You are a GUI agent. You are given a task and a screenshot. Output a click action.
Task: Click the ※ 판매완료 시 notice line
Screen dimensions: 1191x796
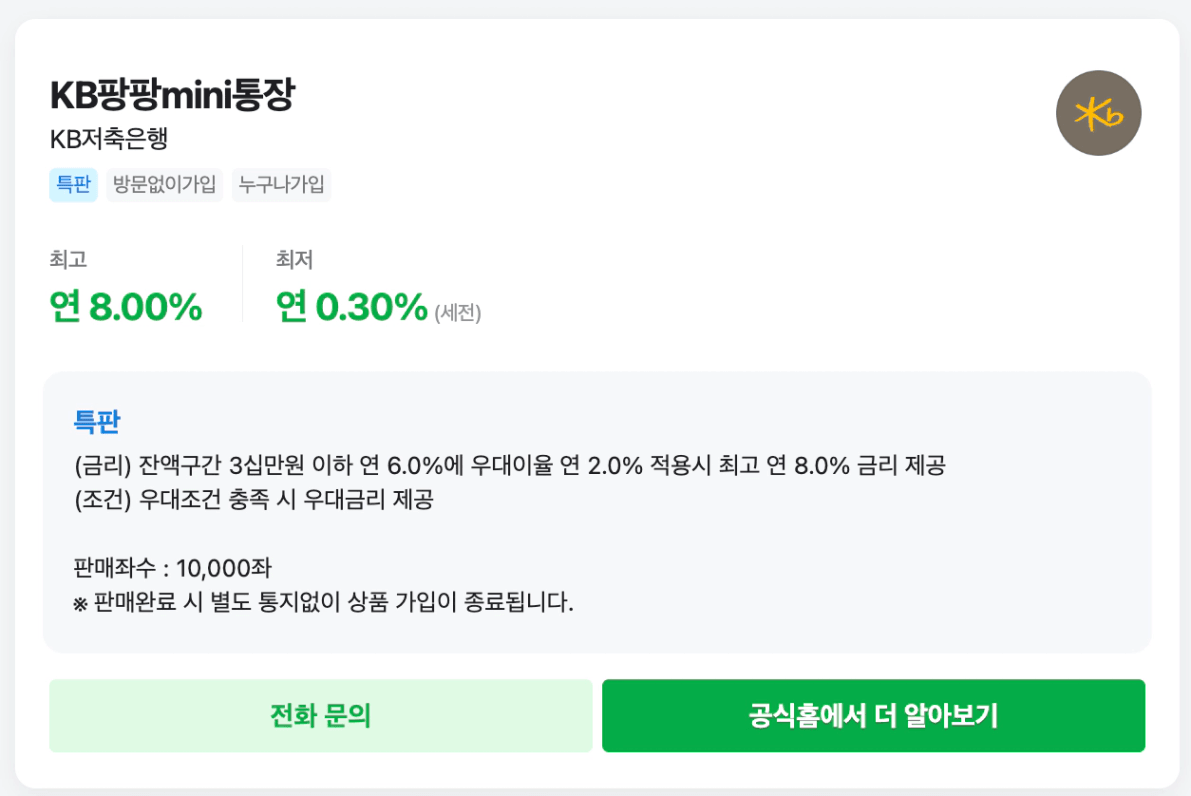coord(324,603)
